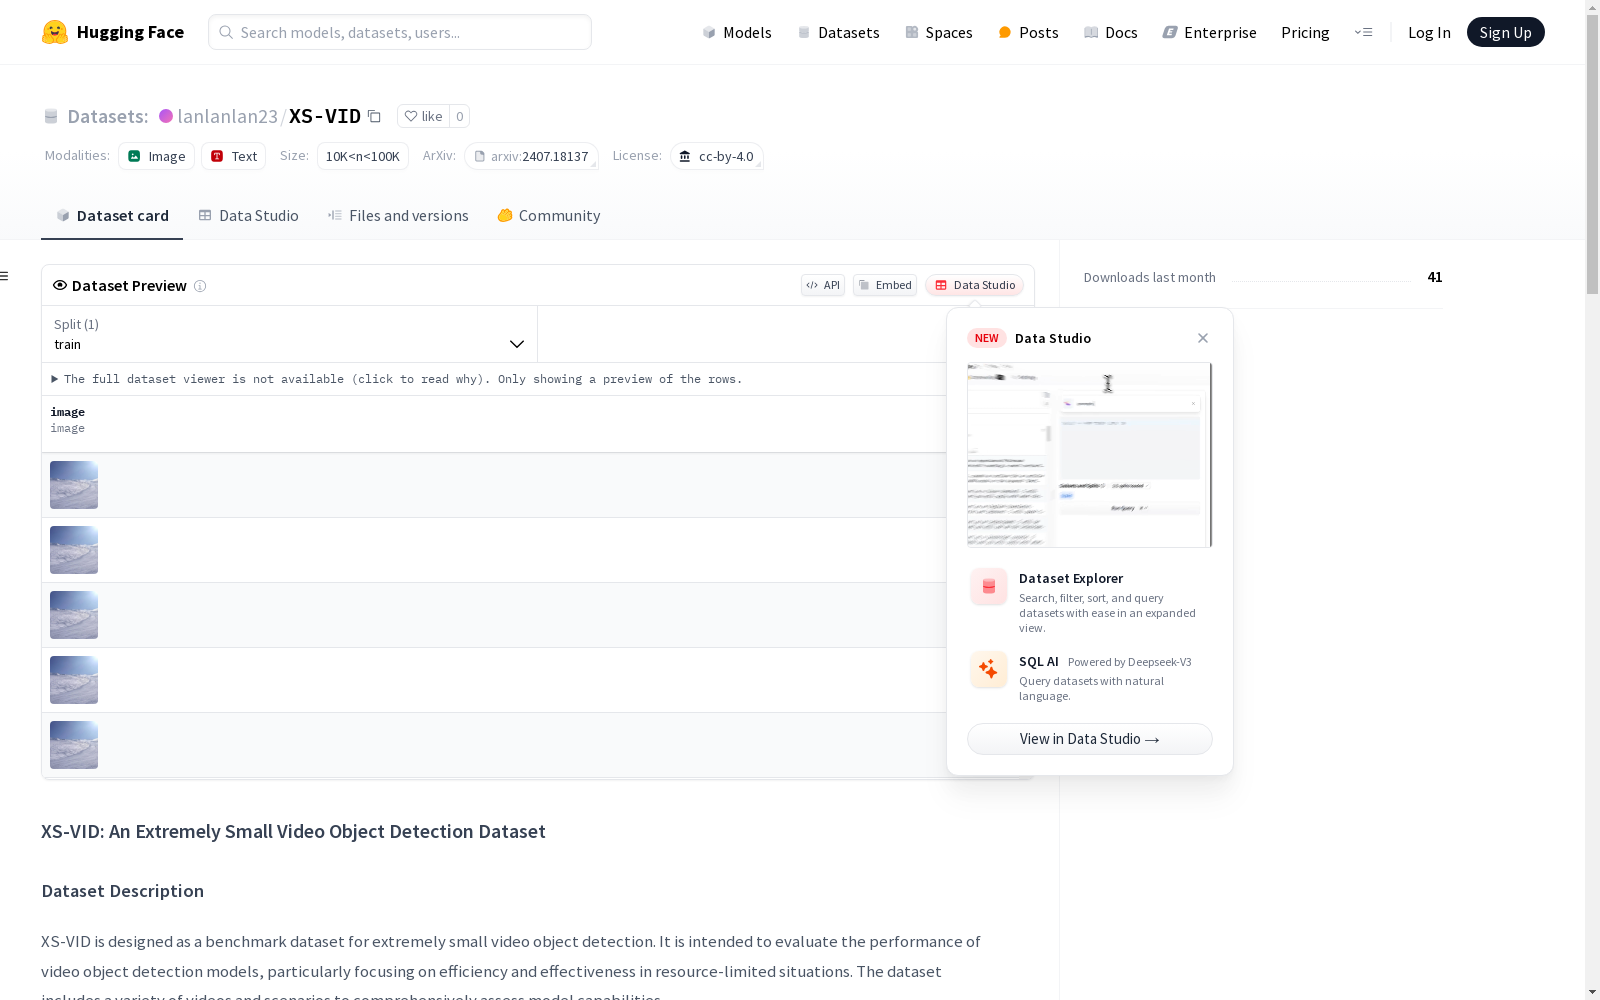Click the like button
This screenshot has width=1600, height=1000.
pos(423,116)
